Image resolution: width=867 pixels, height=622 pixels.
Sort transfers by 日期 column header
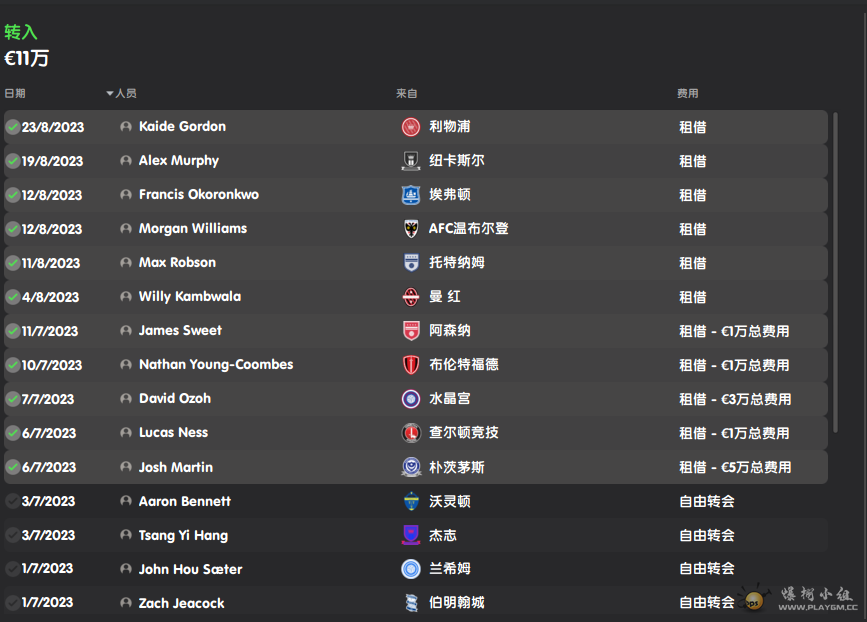[x=15, y=94]
